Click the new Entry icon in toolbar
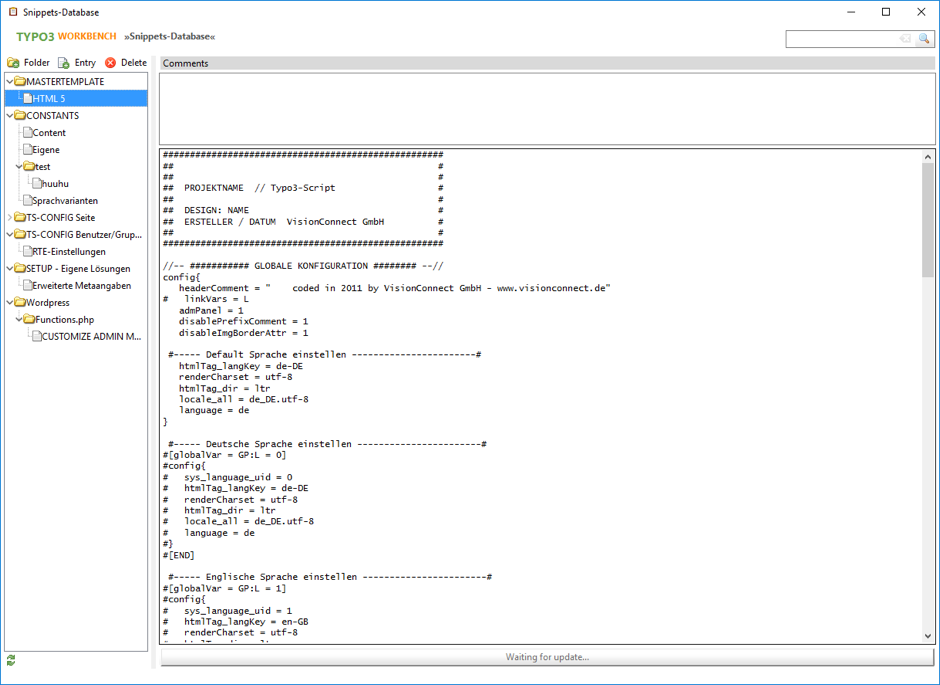The image size is (940, 685). tap(64, 63)
